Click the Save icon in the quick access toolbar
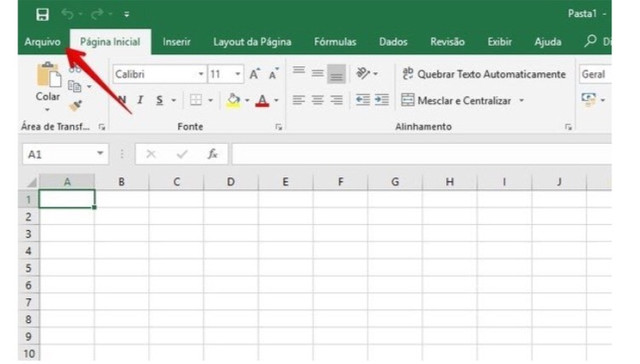This screenshot has height=364, width=640. coord(42,14)
